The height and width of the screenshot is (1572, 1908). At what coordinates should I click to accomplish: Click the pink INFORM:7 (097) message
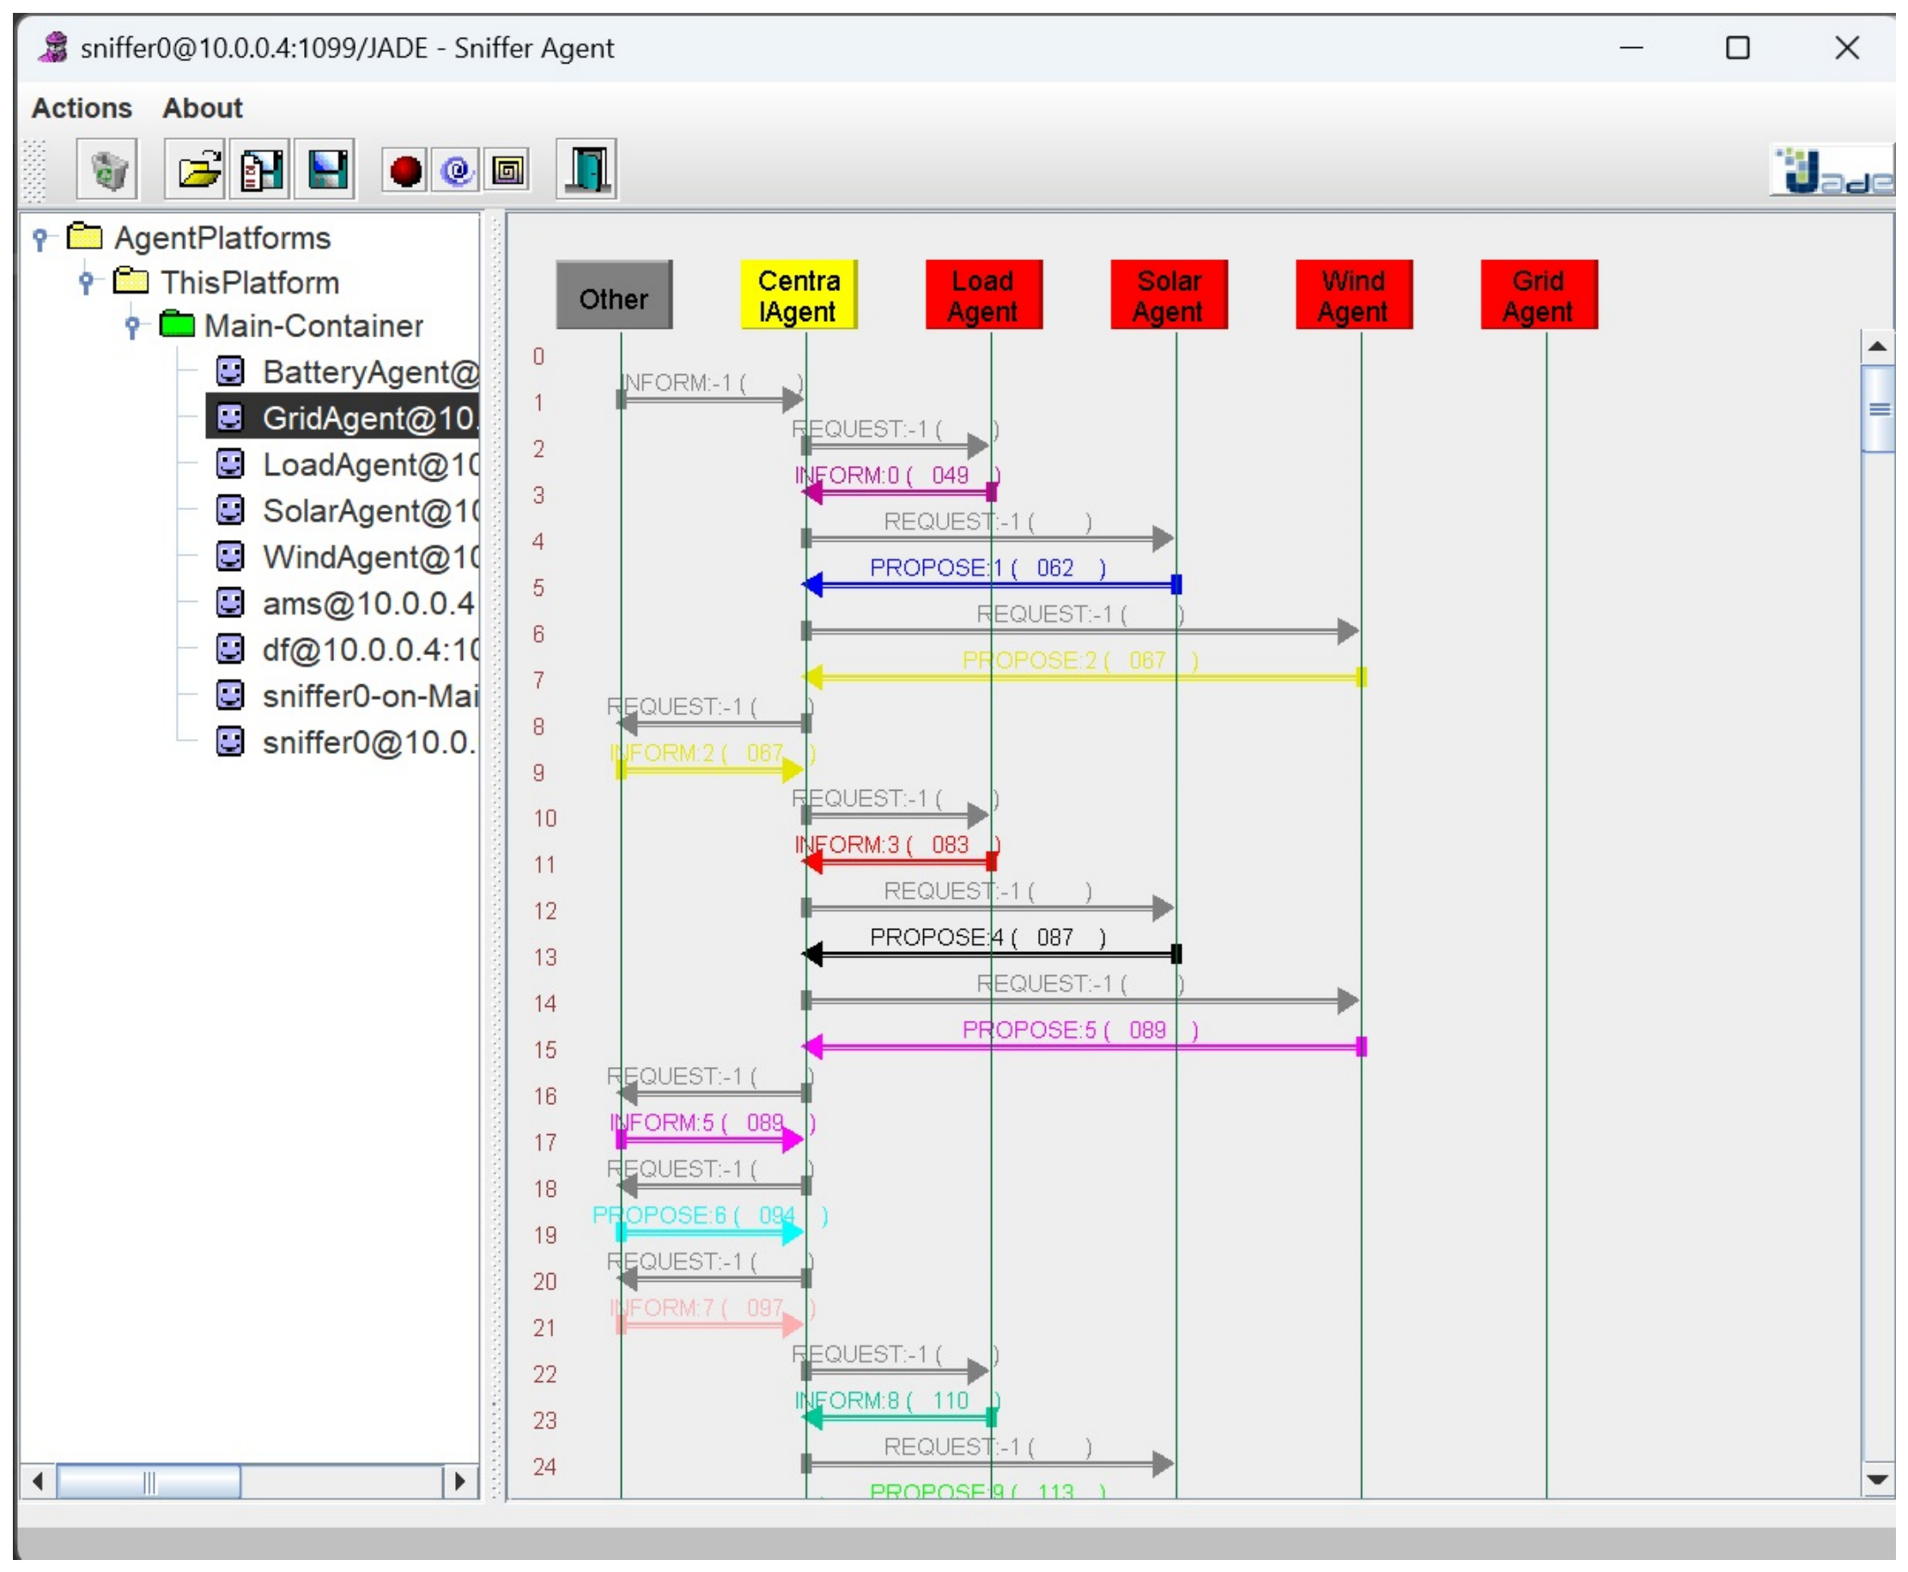tap(713, 1316)
